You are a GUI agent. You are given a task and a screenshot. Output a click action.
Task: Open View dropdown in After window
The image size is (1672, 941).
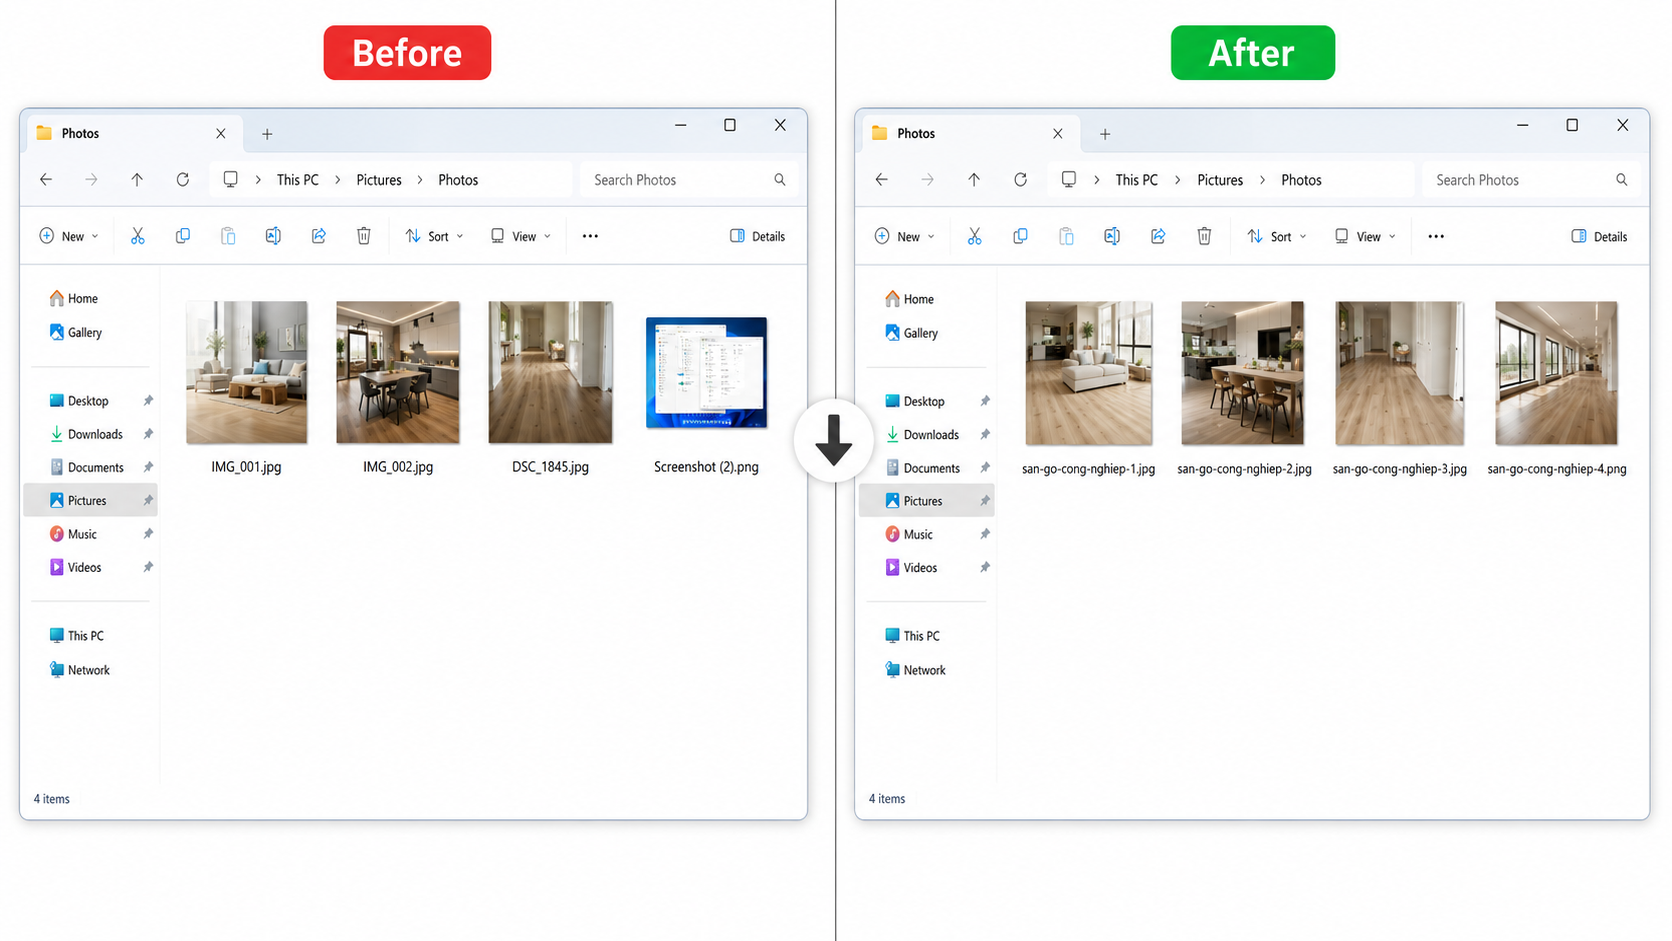click(x=1365, y=236)
